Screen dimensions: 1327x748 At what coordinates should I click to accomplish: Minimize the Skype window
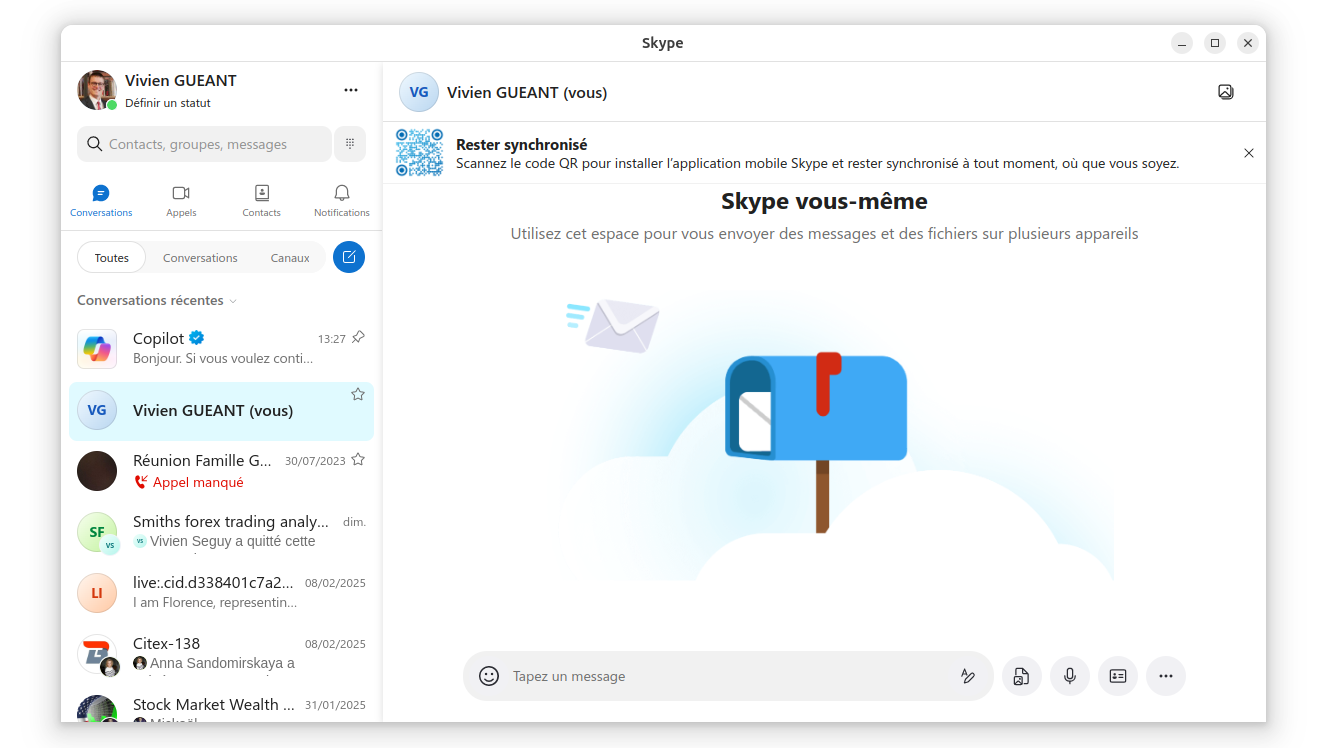click(1182, 43)
